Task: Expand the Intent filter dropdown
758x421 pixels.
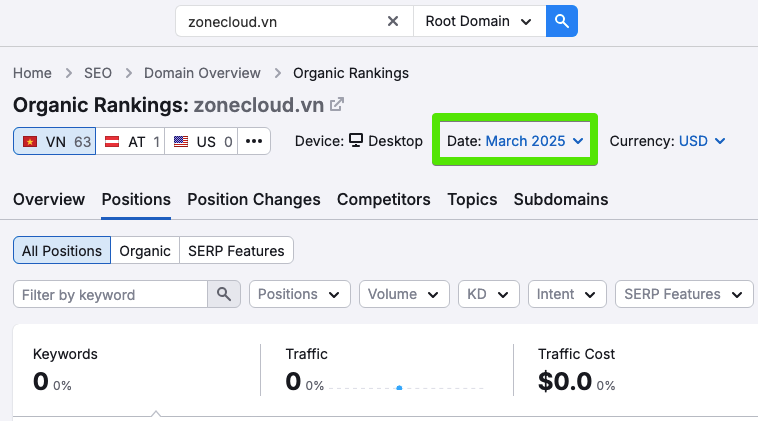Action: tap(567, 294)
